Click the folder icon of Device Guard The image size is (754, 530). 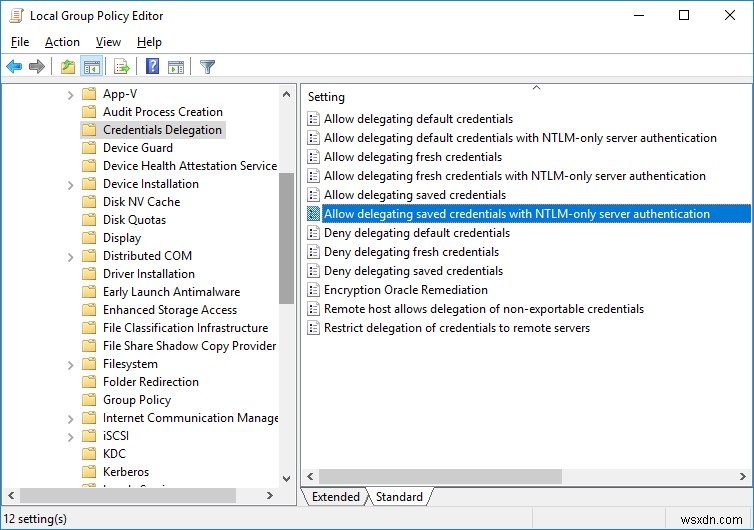click(89, 148)
